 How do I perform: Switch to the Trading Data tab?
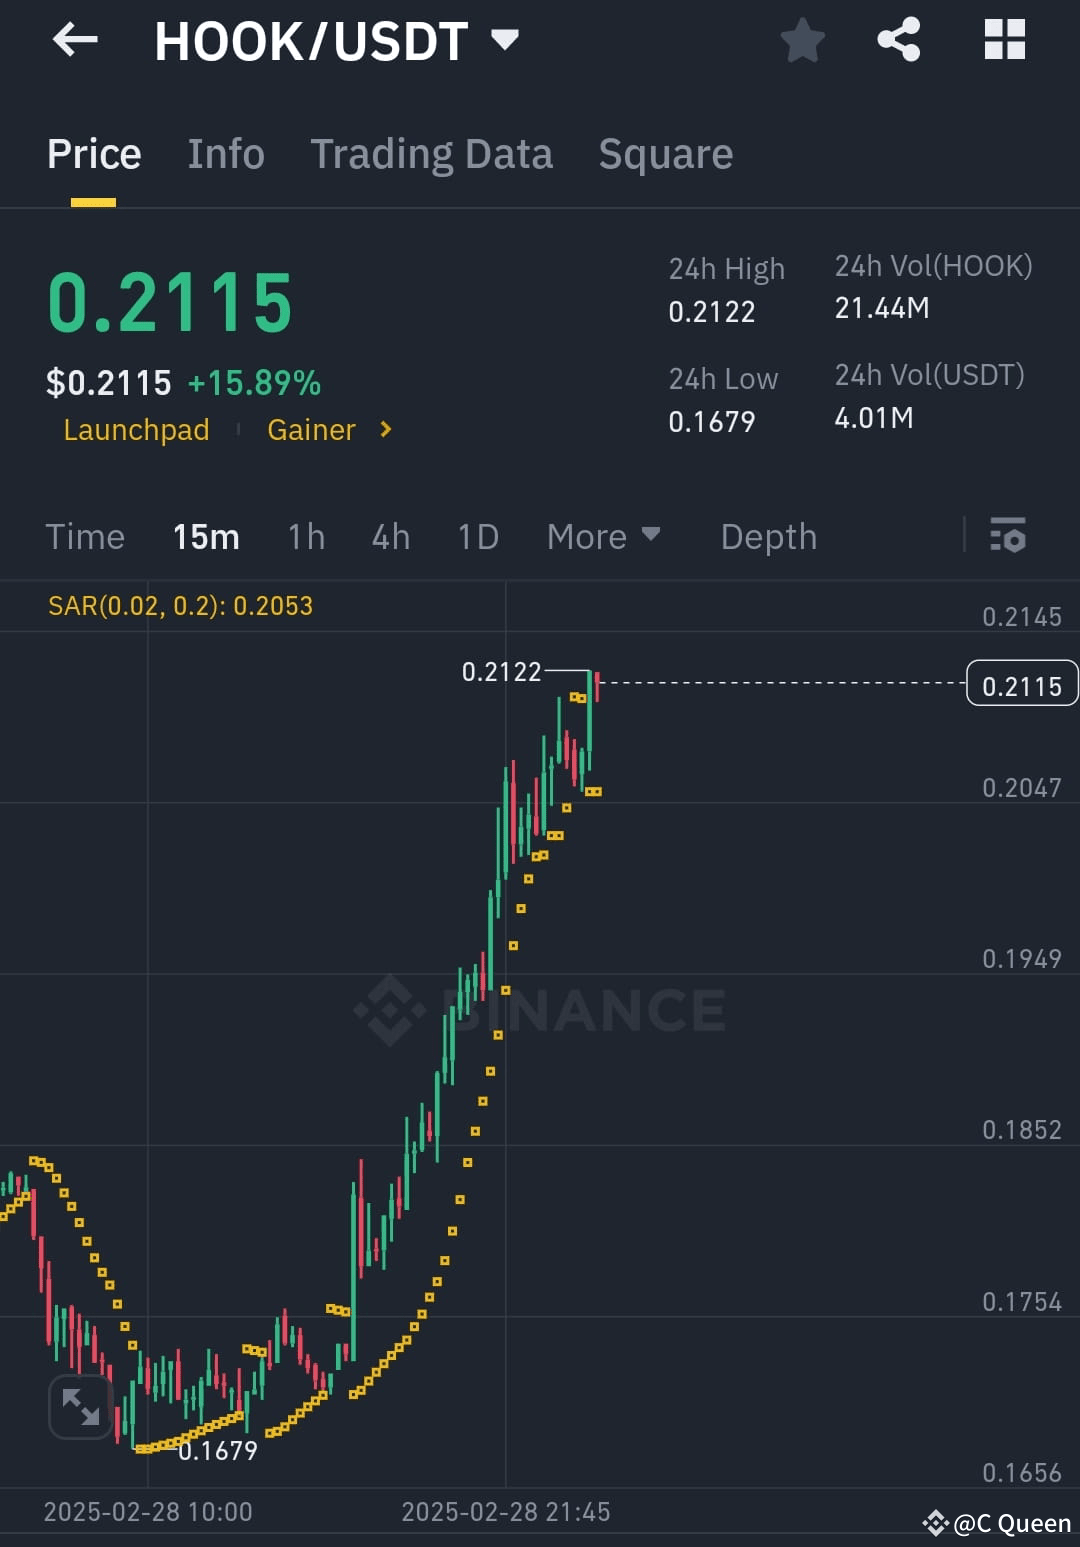pyautogui.click(x=432, y=154)
